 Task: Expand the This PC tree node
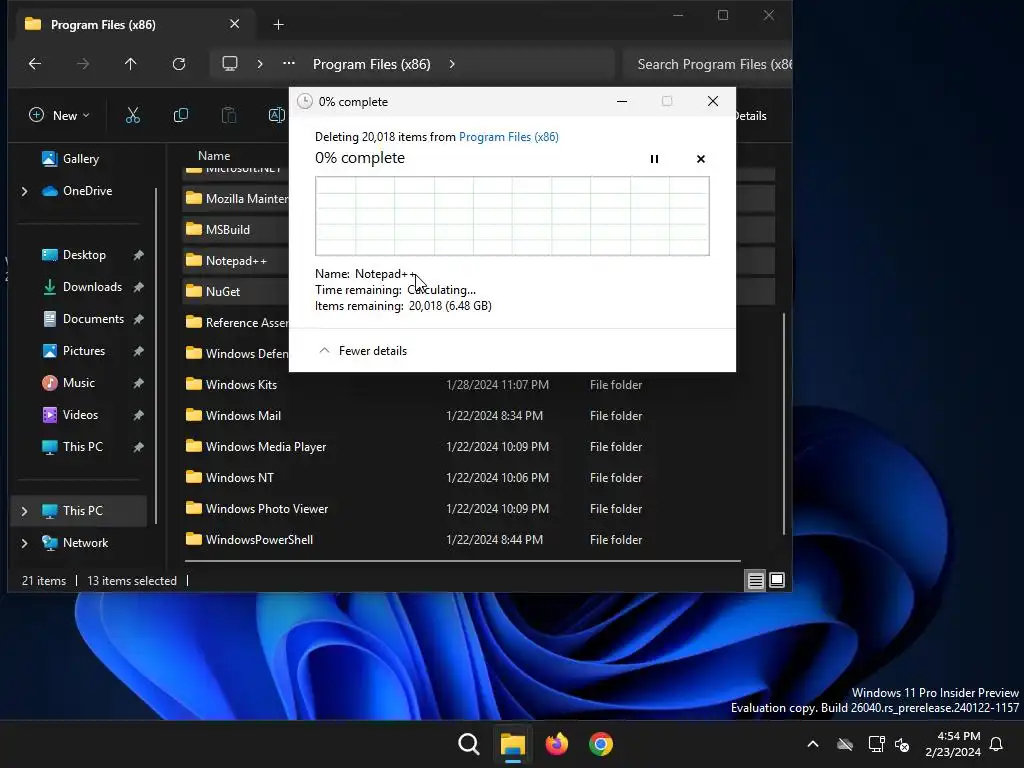click(x=25, y=511)
